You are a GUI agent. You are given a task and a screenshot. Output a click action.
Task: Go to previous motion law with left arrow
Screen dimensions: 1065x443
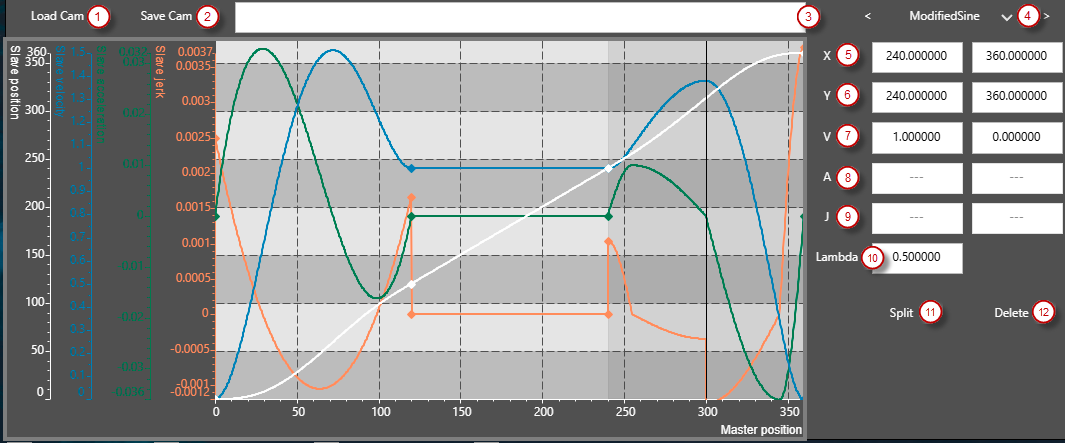point(868,16)
